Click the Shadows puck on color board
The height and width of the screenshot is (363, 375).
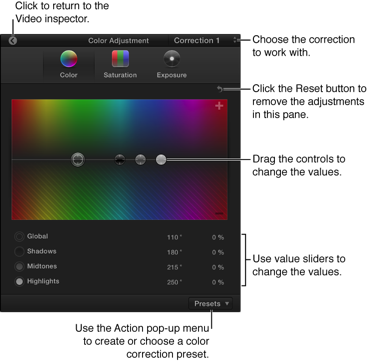[x=120, y=160]
